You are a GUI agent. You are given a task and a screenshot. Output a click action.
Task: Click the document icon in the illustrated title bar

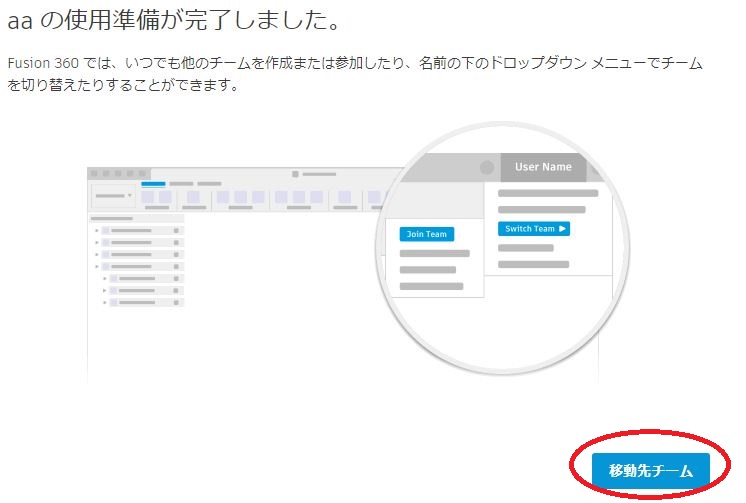(x=295, y=174)
